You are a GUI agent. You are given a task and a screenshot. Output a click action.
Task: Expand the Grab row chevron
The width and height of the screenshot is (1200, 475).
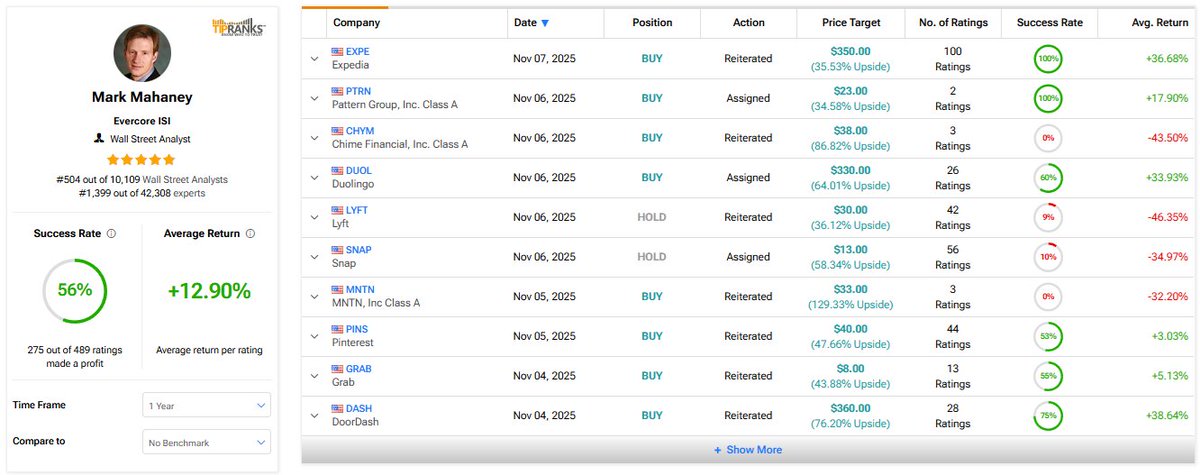click(314, 376)
